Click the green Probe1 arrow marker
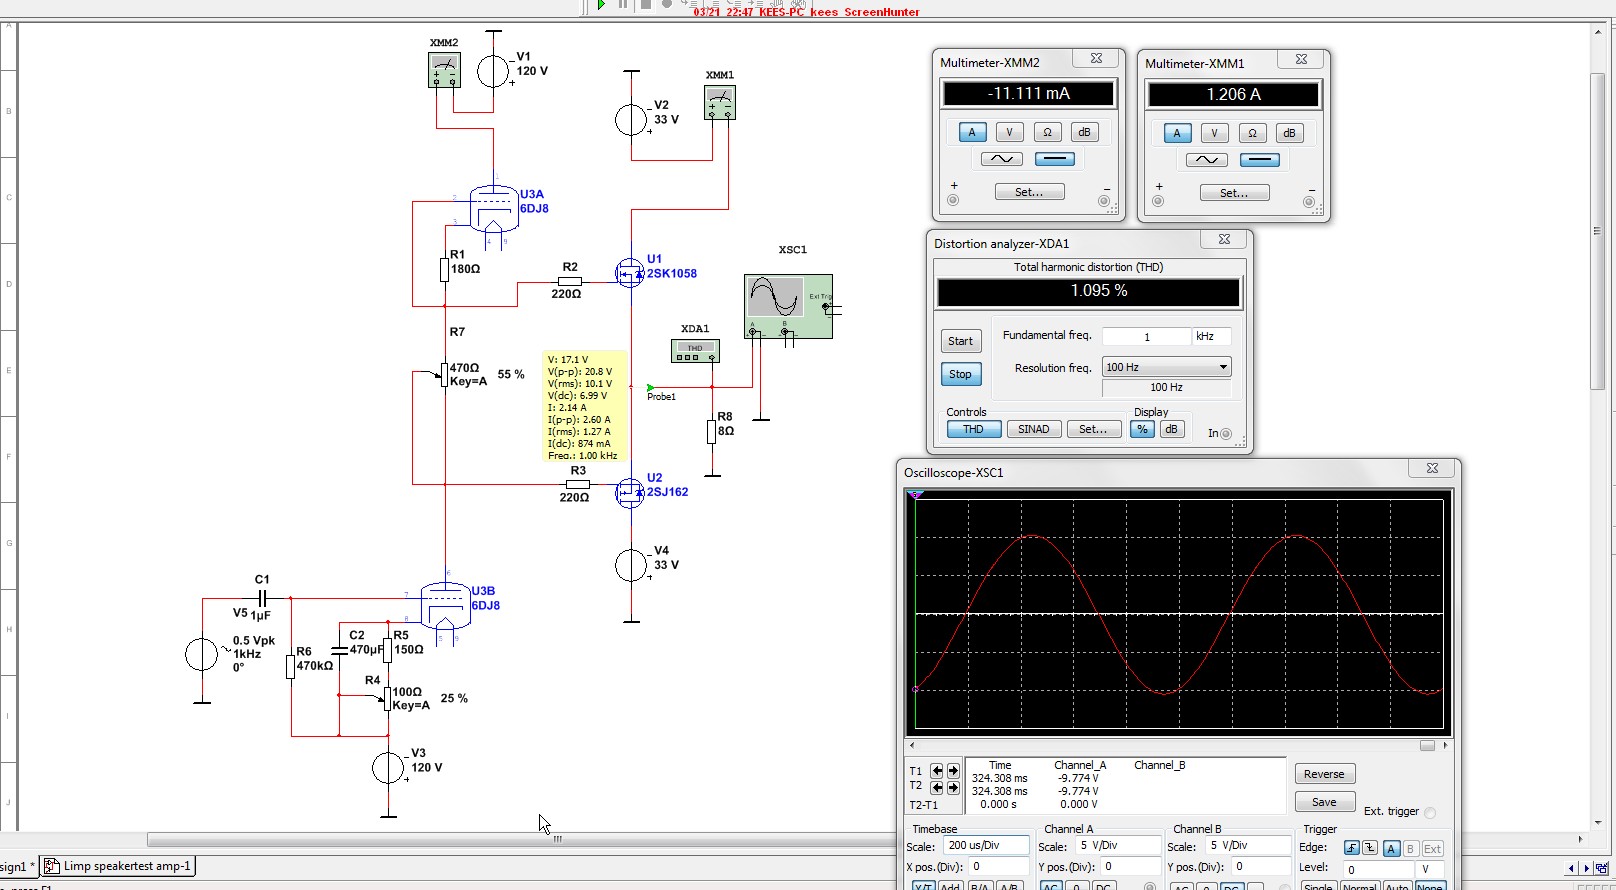Viewport: 1616px width, 890px height. click(651, 387)
